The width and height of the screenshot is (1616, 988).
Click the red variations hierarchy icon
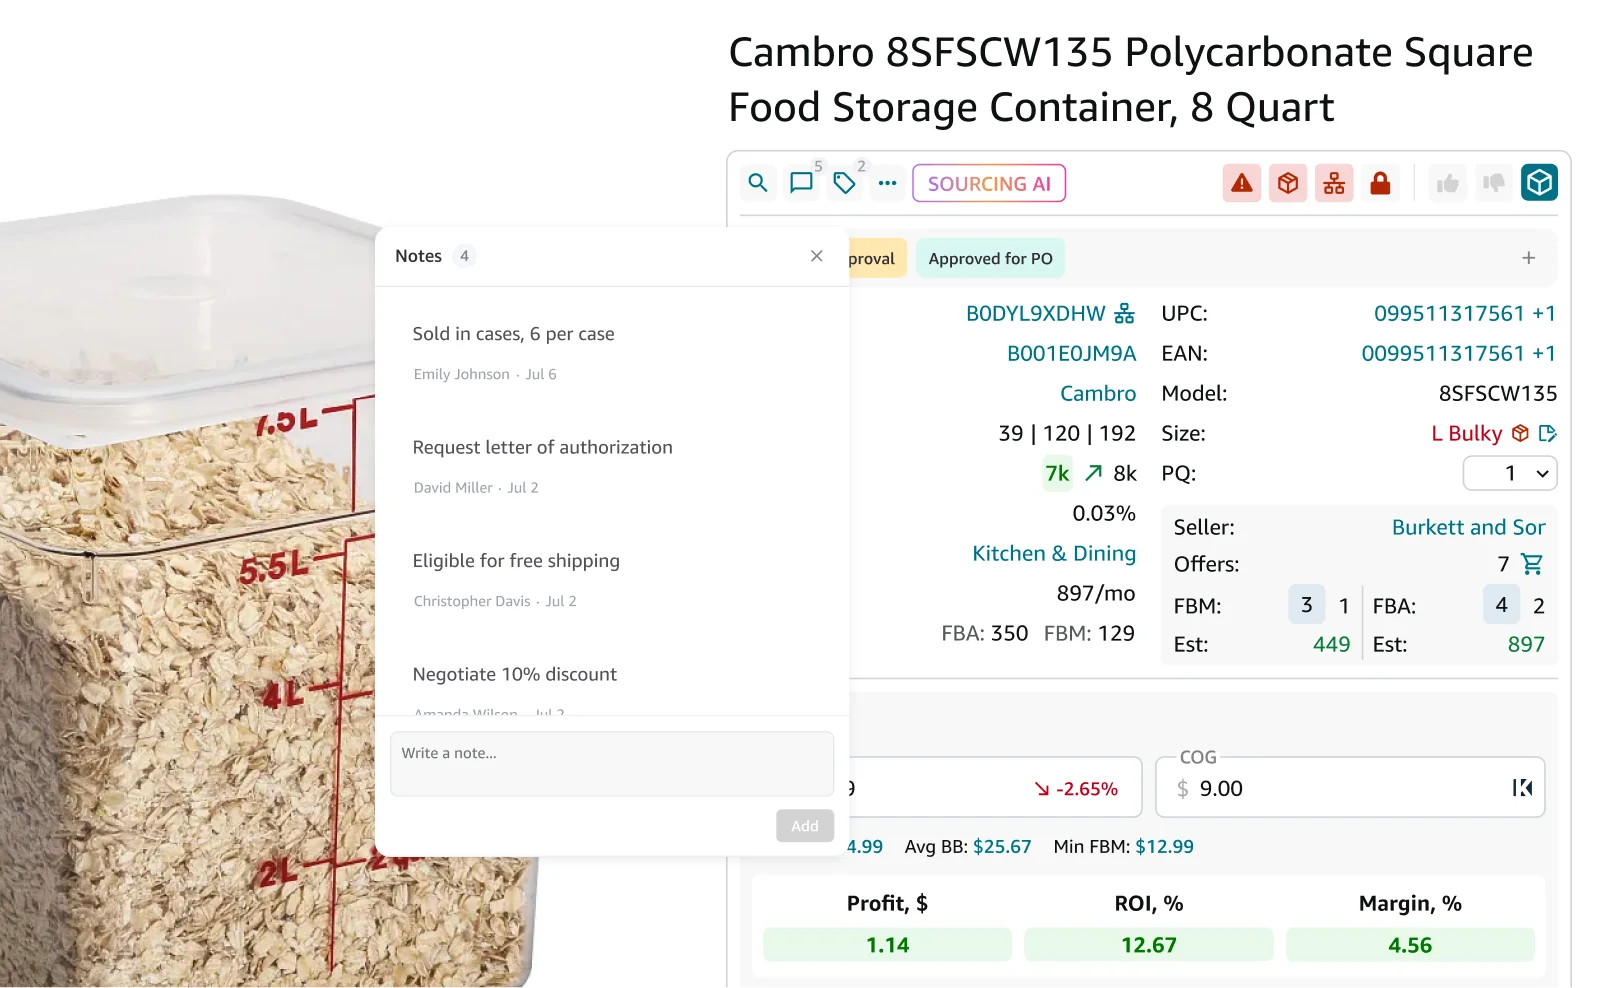click(x=1334, y=183)
